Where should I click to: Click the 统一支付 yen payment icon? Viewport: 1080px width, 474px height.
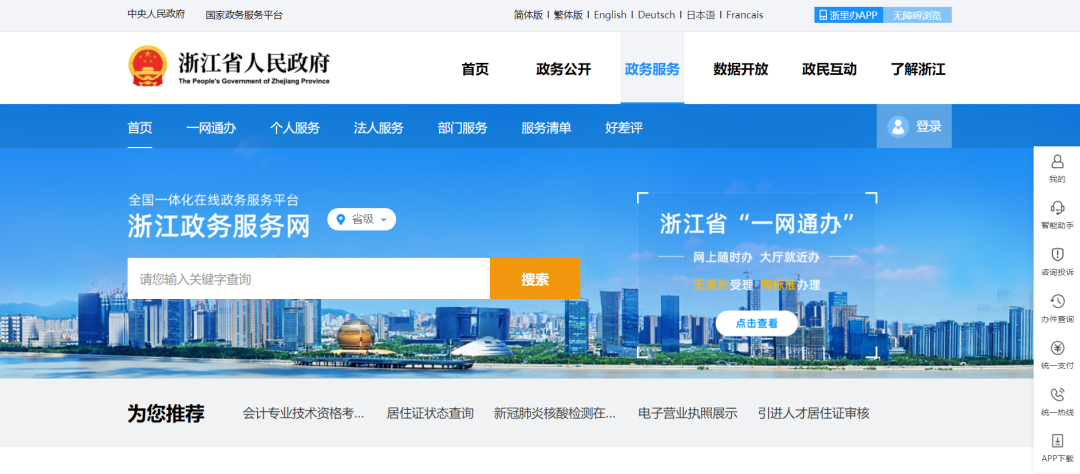1057,348
